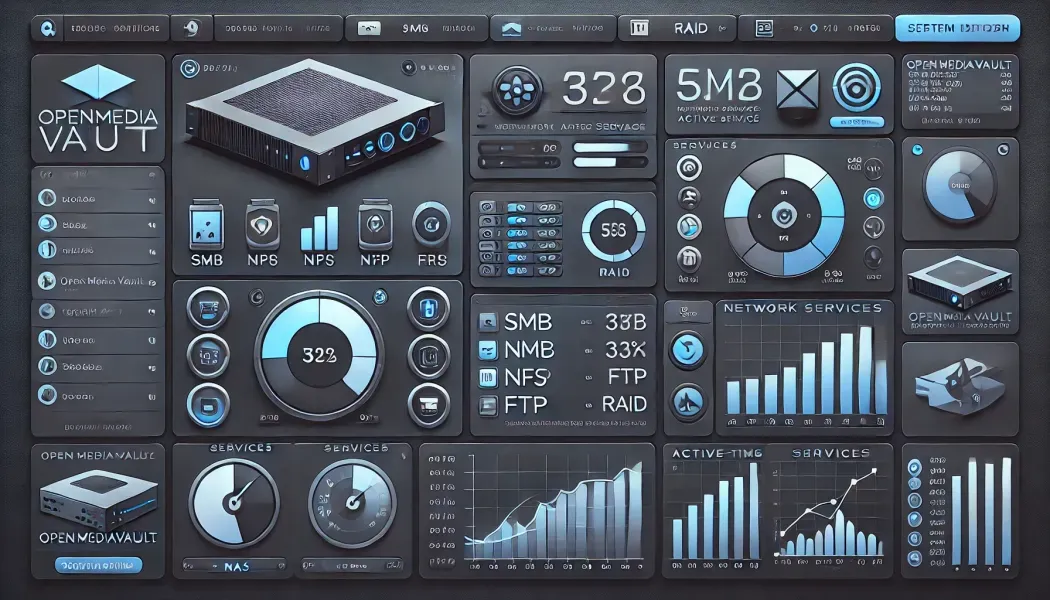This screenshot has height=600, width=1050.
Task: Click the dark slider showing 00 under 328
Action: tap(519, 147)
